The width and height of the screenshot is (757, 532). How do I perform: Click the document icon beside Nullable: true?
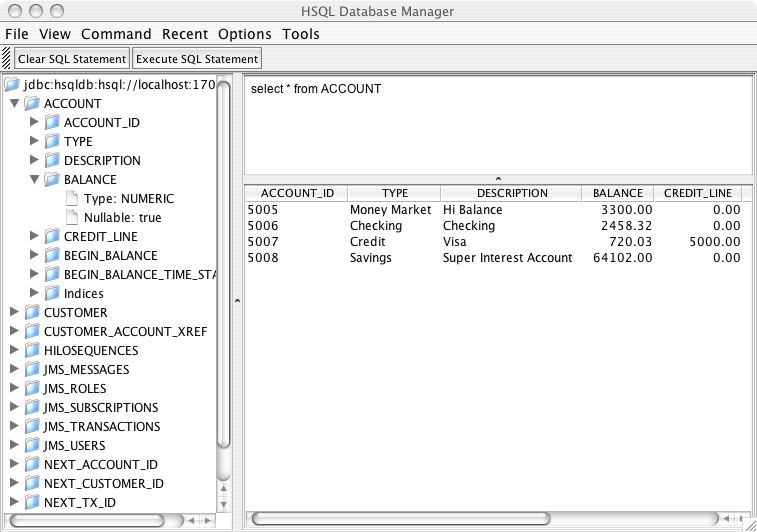[x=72, y=217]
